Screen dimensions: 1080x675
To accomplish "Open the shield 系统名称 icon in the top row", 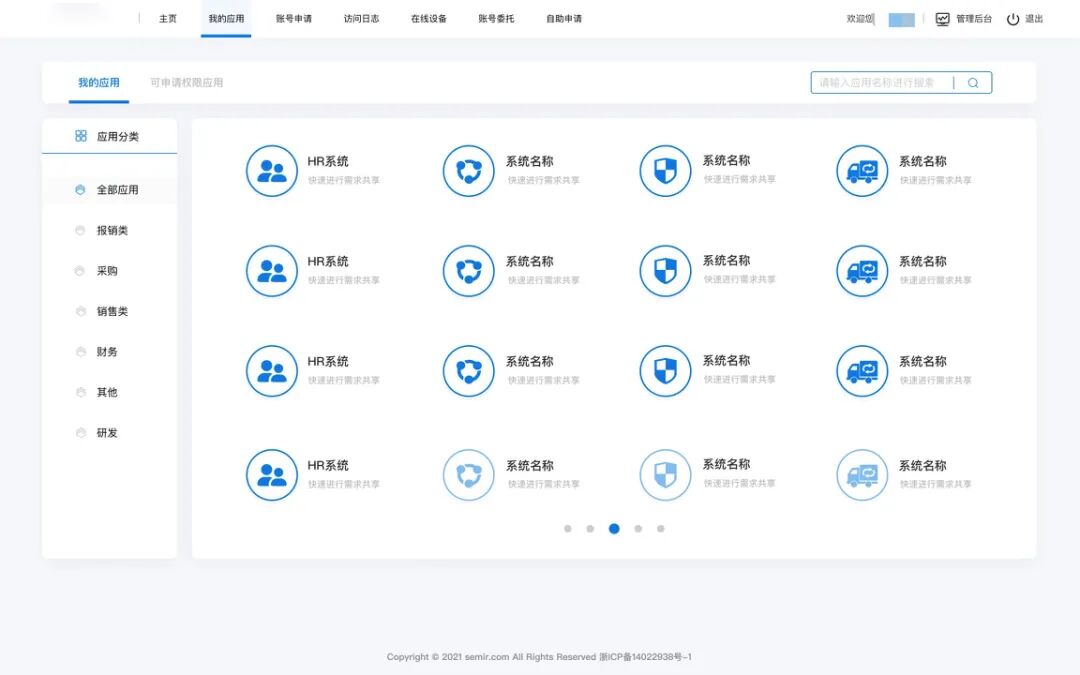I will point(665,171).
